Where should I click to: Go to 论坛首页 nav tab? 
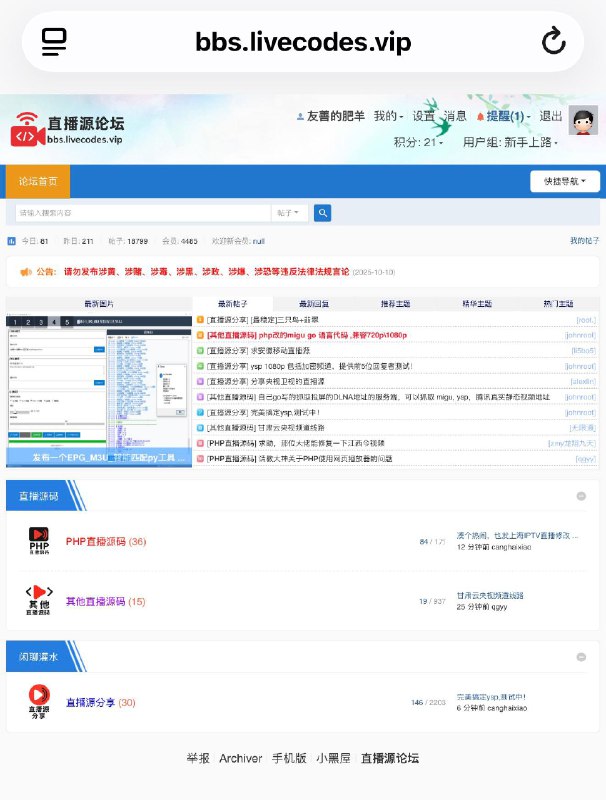click(38, 181)
